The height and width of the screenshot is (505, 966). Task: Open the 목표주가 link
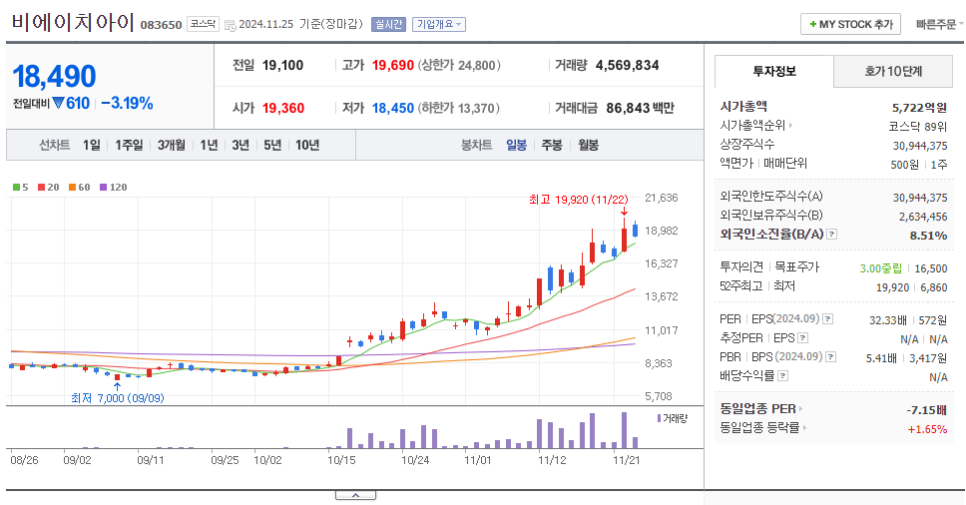pos(797,267)
